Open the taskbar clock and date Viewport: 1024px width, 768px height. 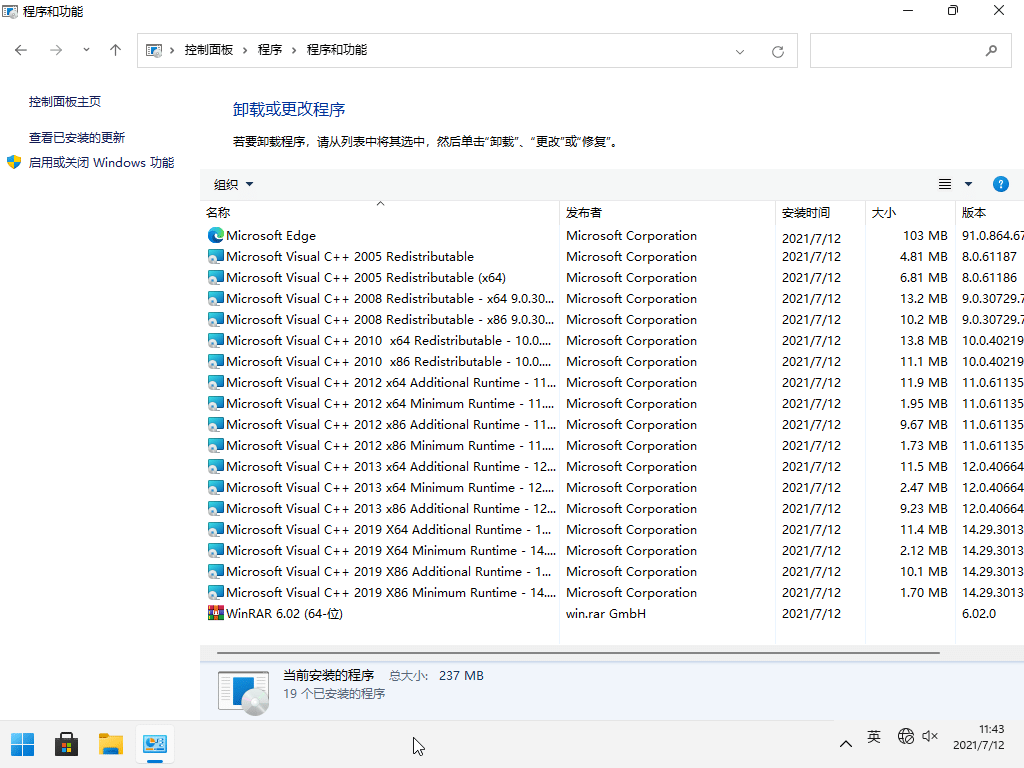coord(980,737)
